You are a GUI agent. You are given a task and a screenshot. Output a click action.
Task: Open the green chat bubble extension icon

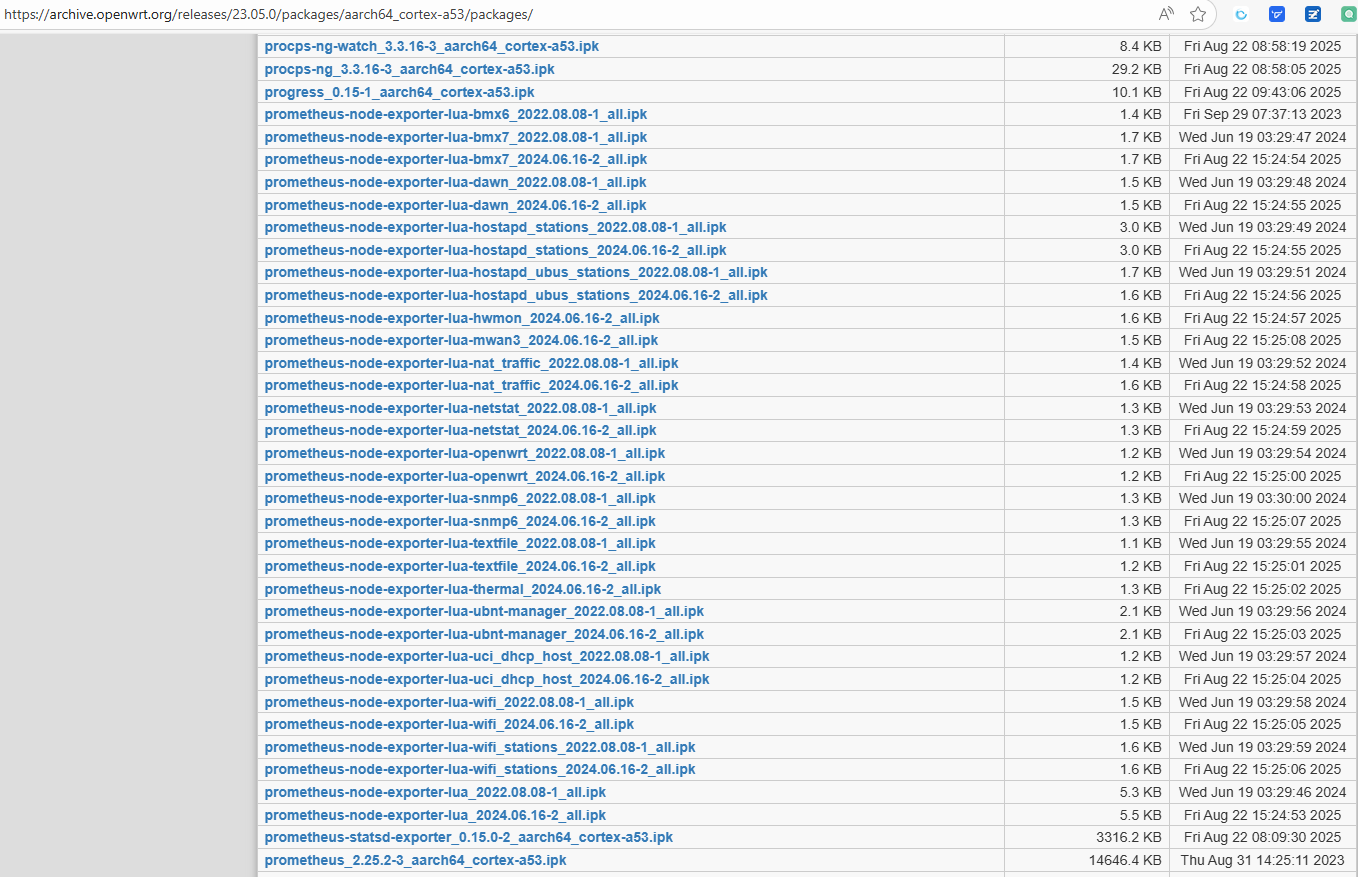coord(1348,14)
